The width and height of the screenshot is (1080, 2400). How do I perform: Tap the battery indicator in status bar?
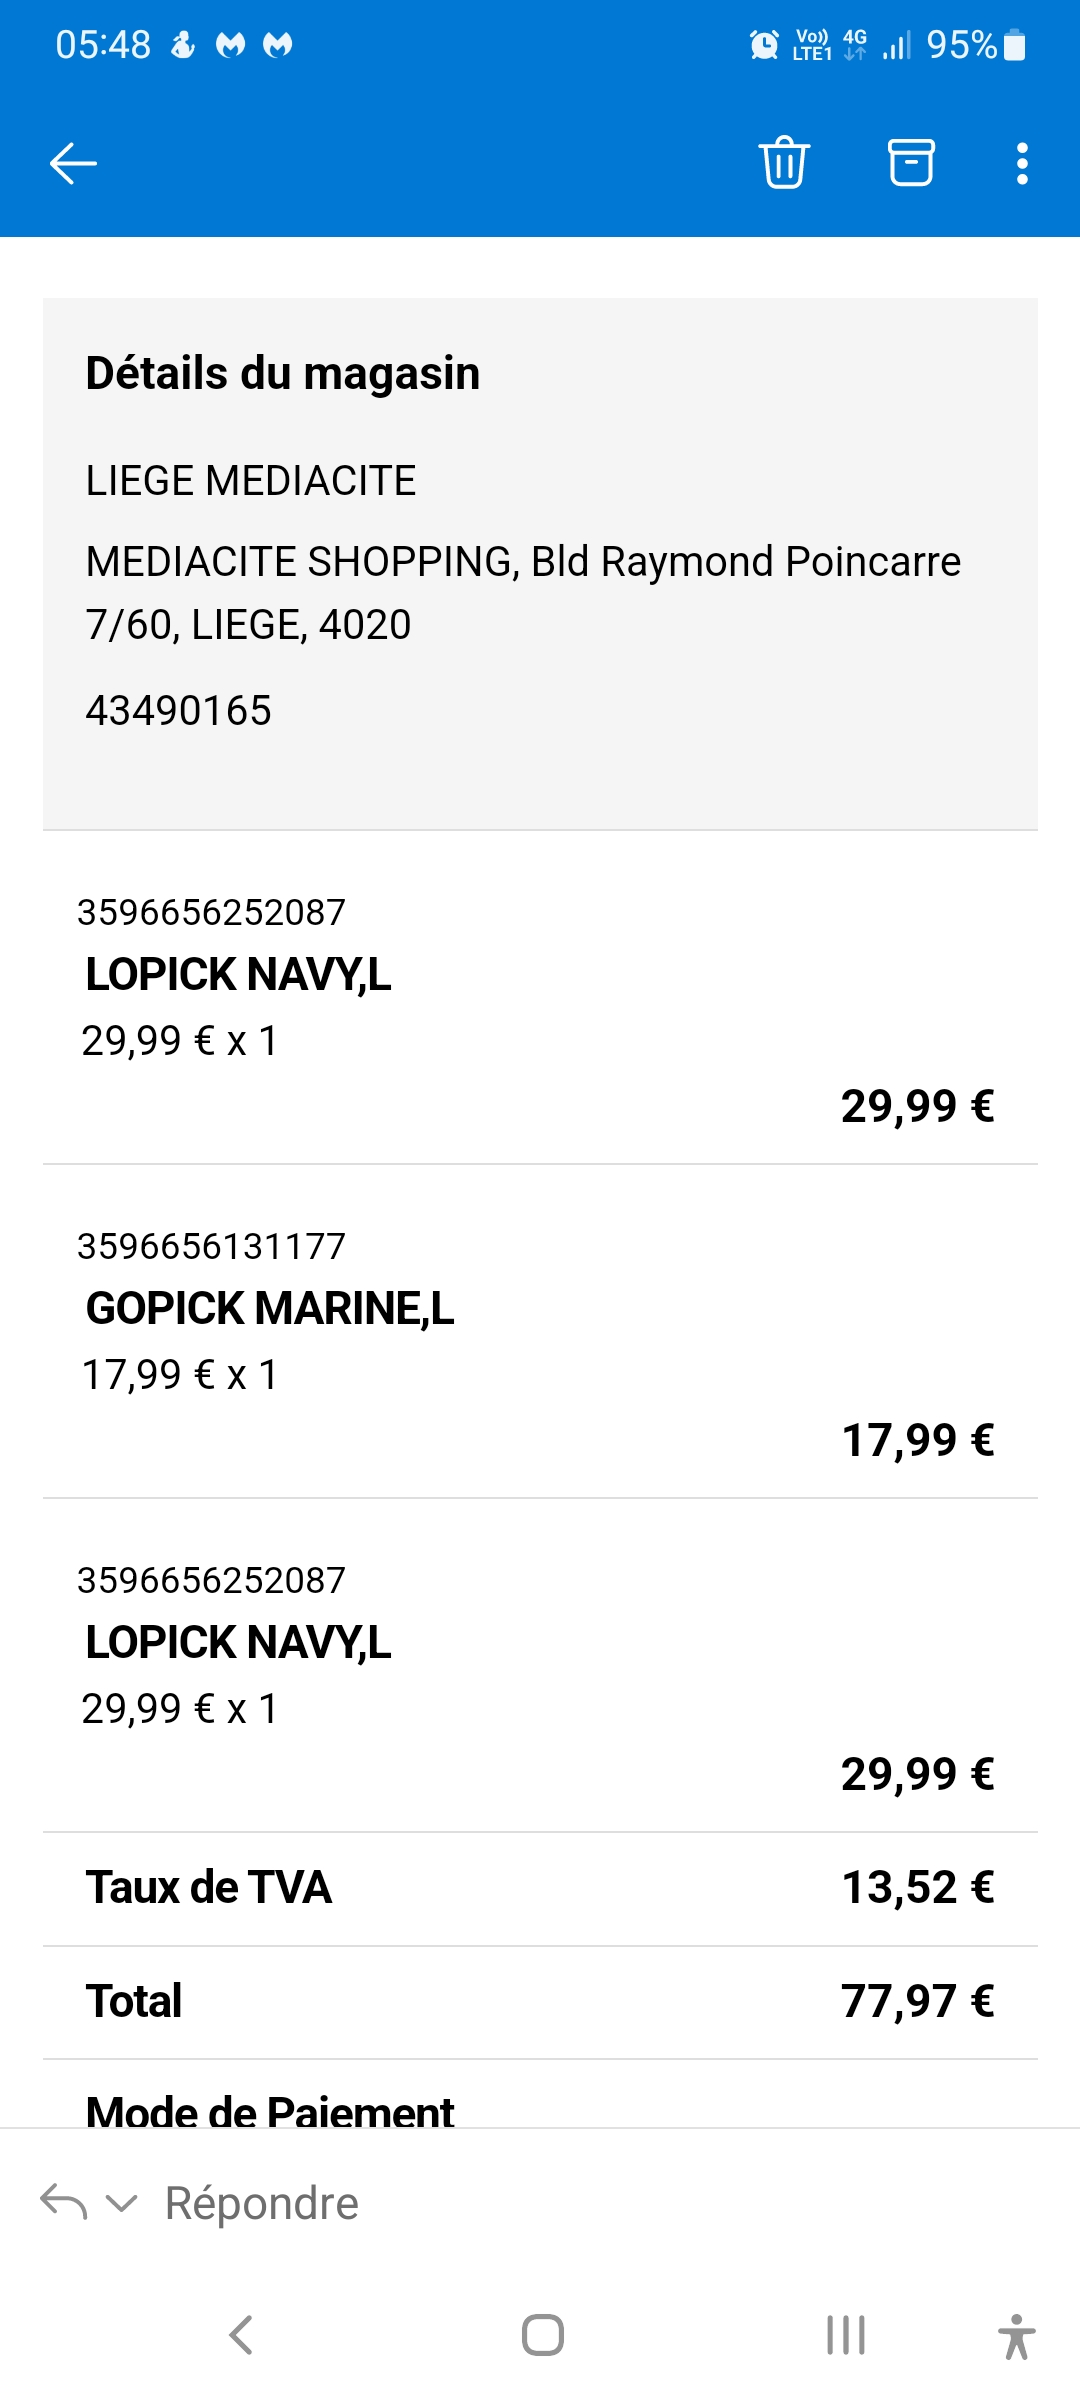tap(1014, 45)
